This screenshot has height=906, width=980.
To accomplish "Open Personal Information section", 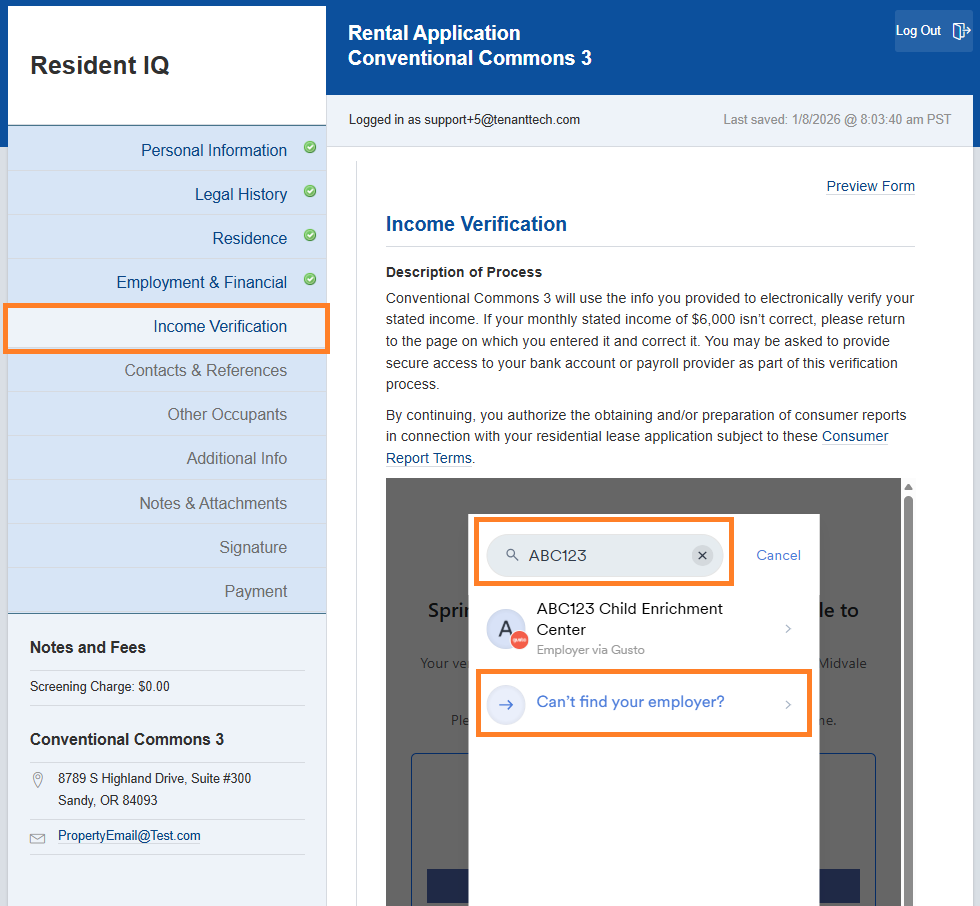I will tap(214, 151).
